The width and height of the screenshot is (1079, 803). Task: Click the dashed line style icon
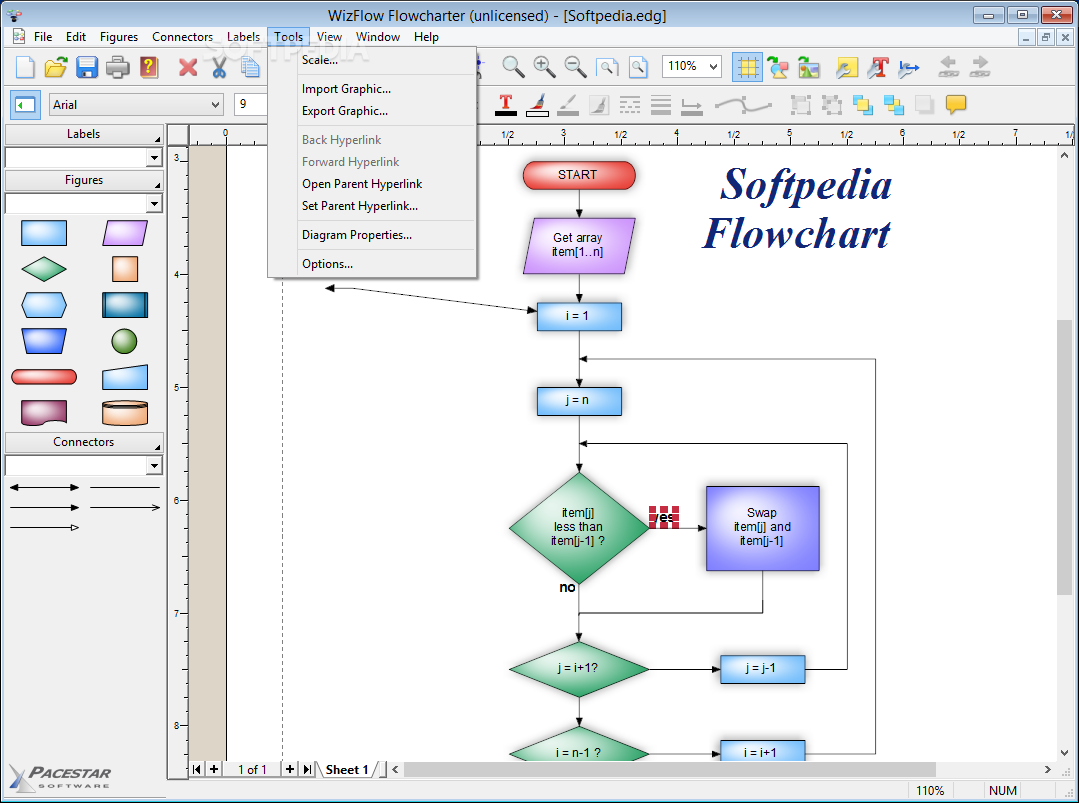tap(630, 105)
